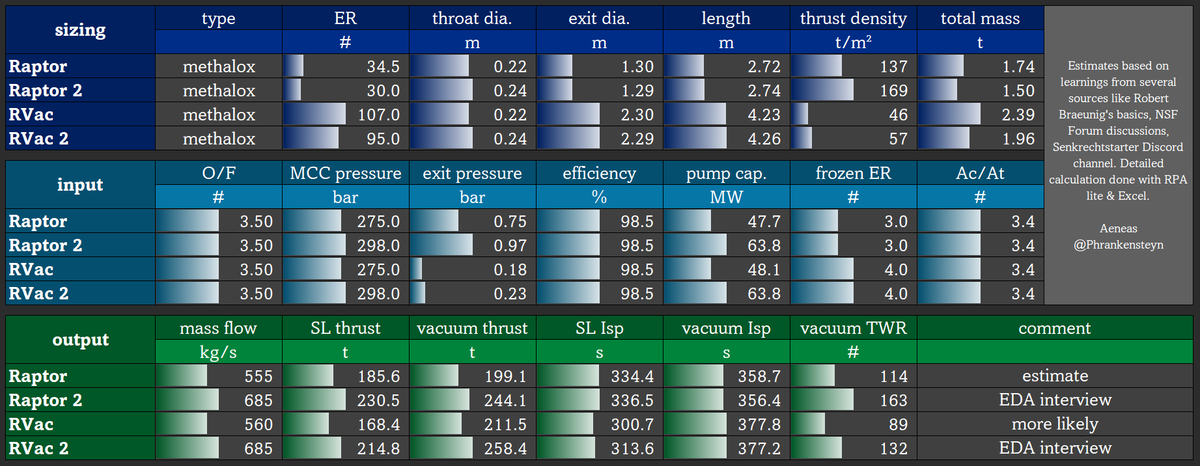Click the "vacuum TWR" column header
Viewport: 1200px width, 466px height.
coord(852,328)
